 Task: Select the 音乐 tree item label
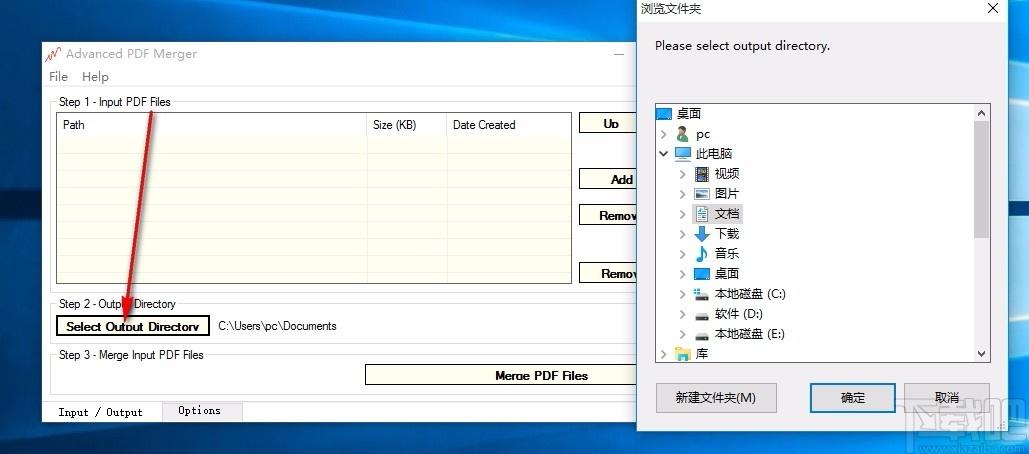(x=727, y=254)
